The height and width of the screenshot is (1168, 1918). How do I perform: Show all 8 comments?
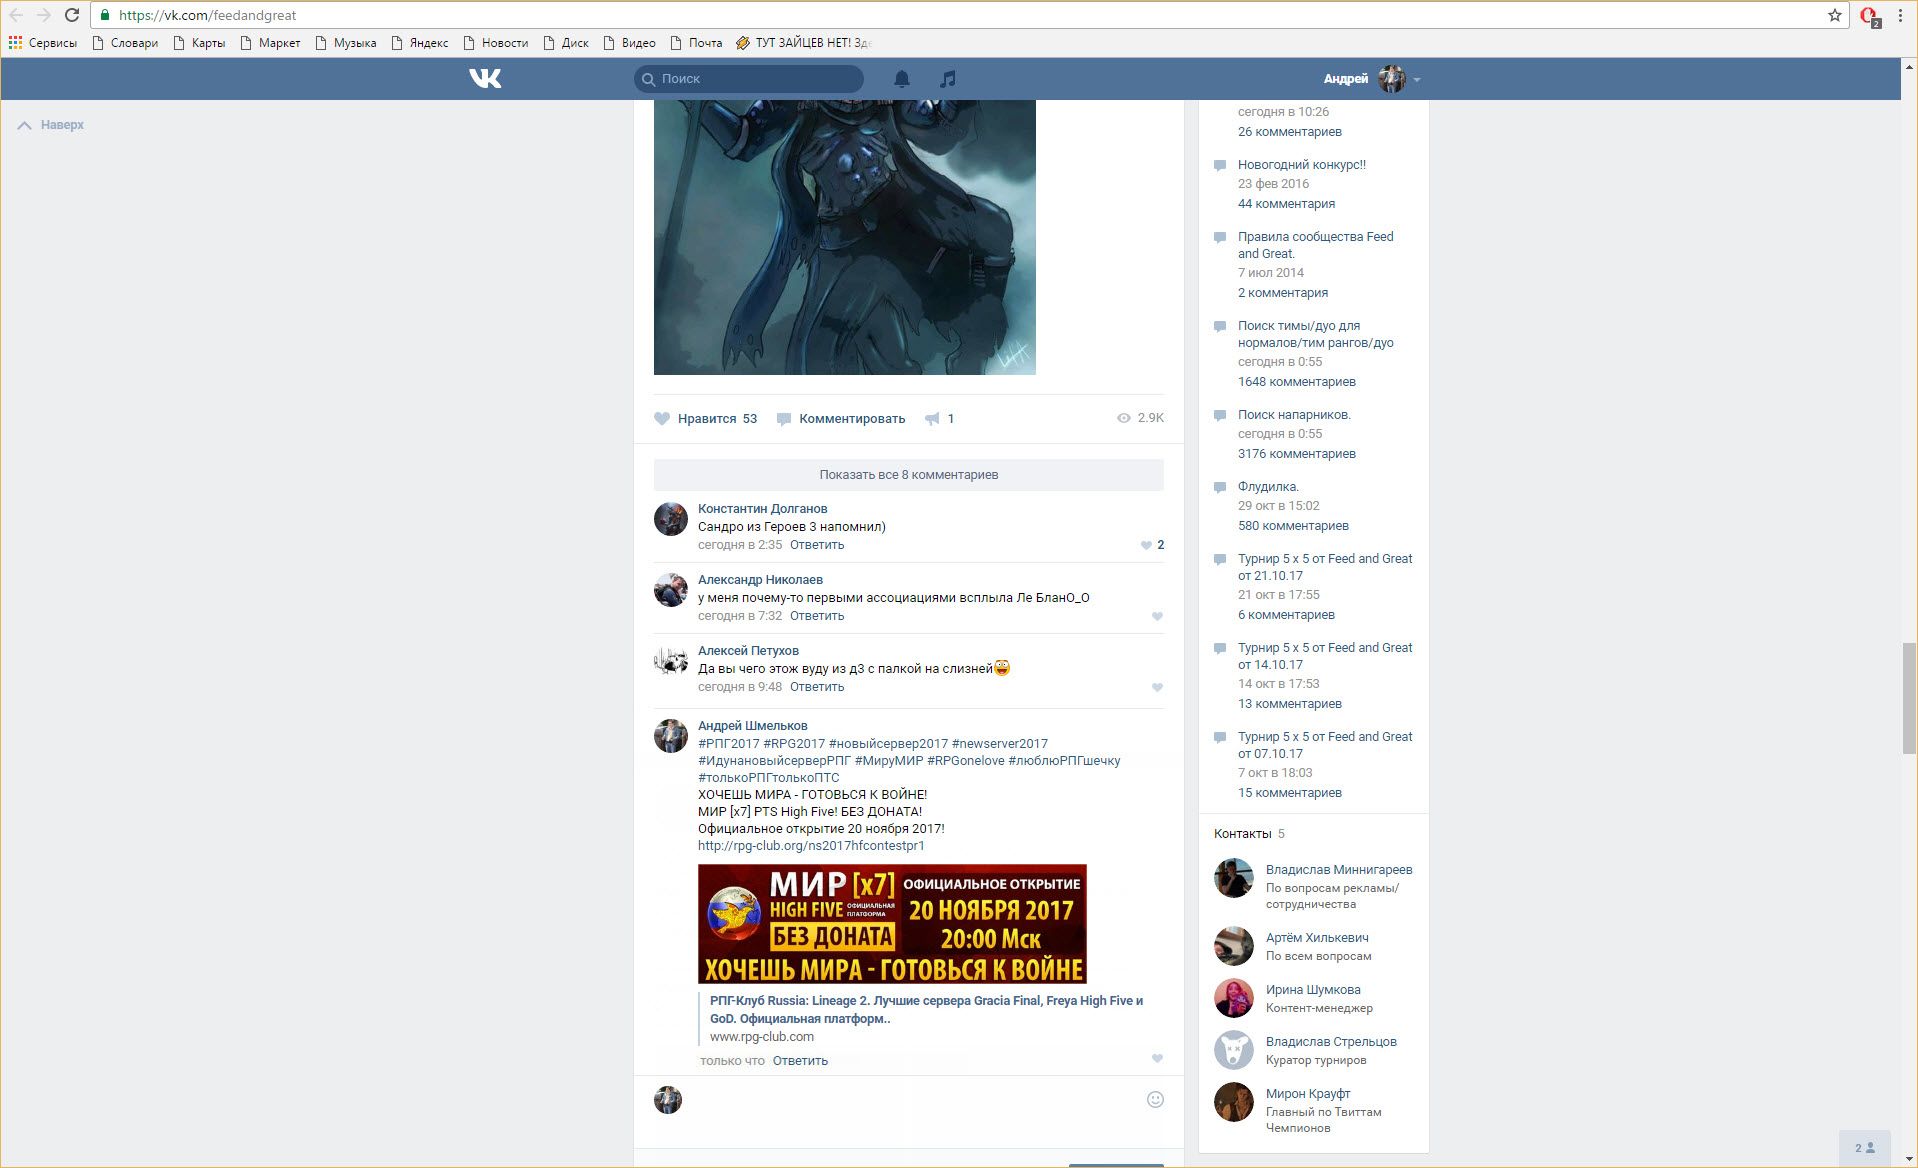tap(908, 475)
